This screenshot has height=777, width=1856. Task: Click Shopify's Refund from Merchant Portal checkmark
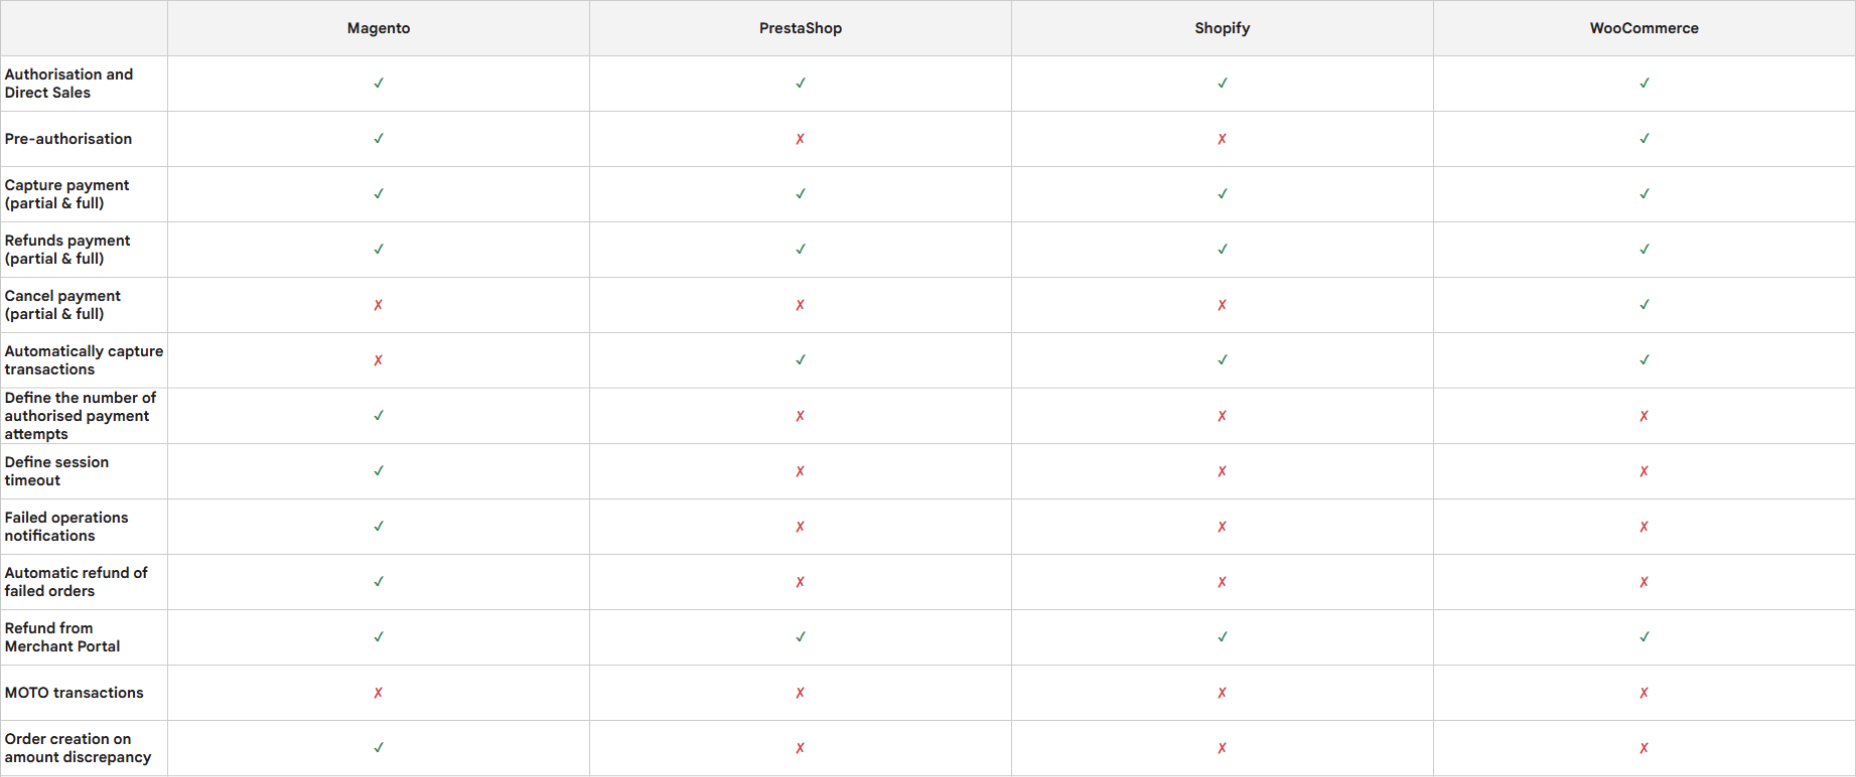pyautogui.click(x=1222, y=637)
